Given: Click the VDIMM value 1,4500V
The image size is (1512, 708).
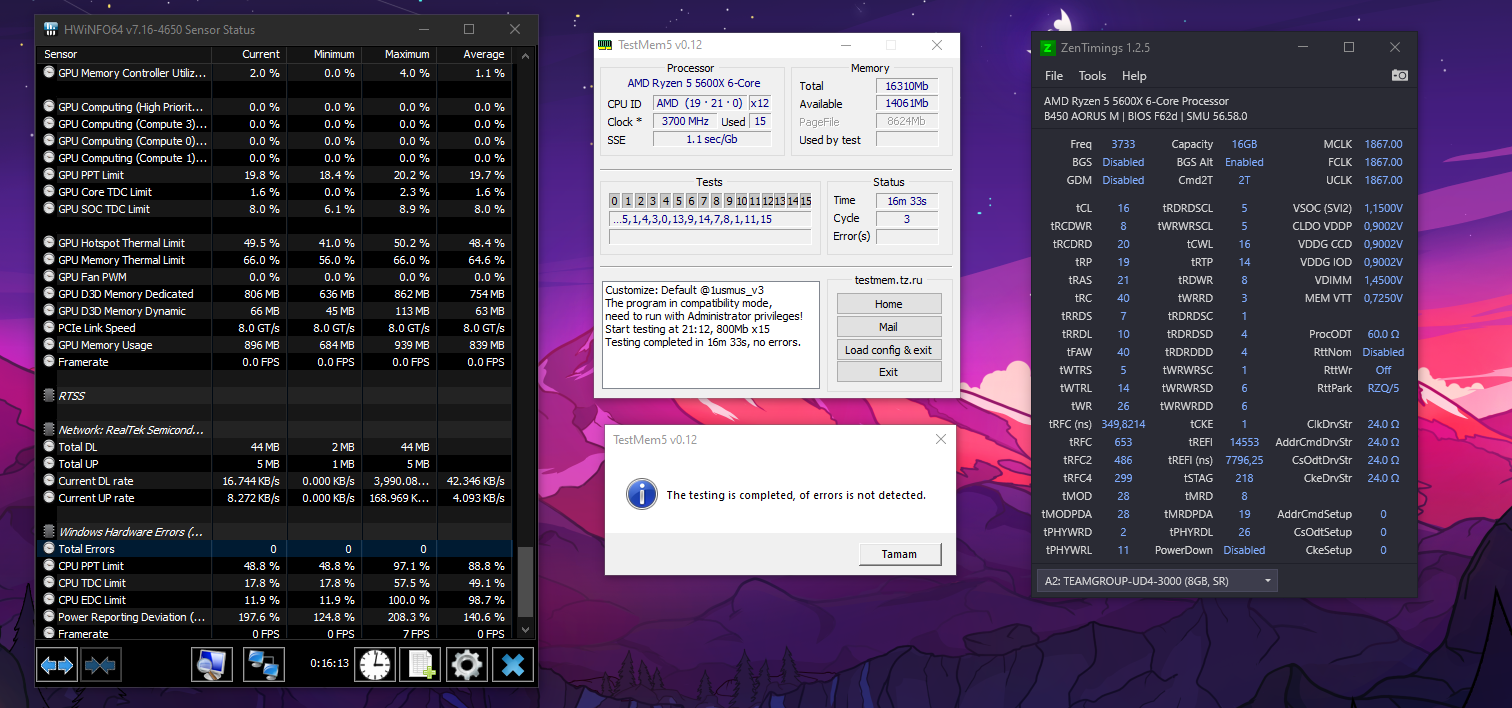Looking at the screenshot, I should coord(1381,280).
